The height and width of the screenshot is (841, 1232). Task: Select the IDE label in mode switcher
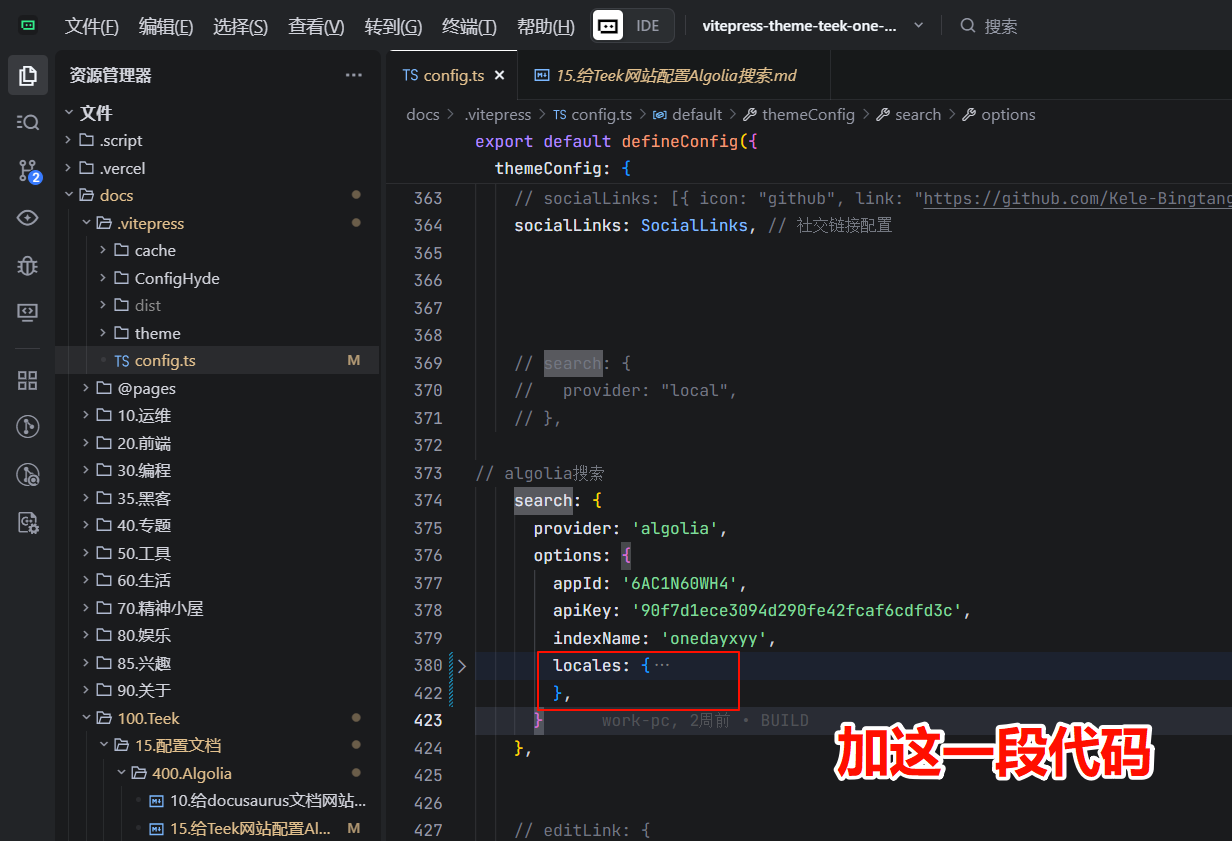648,26
